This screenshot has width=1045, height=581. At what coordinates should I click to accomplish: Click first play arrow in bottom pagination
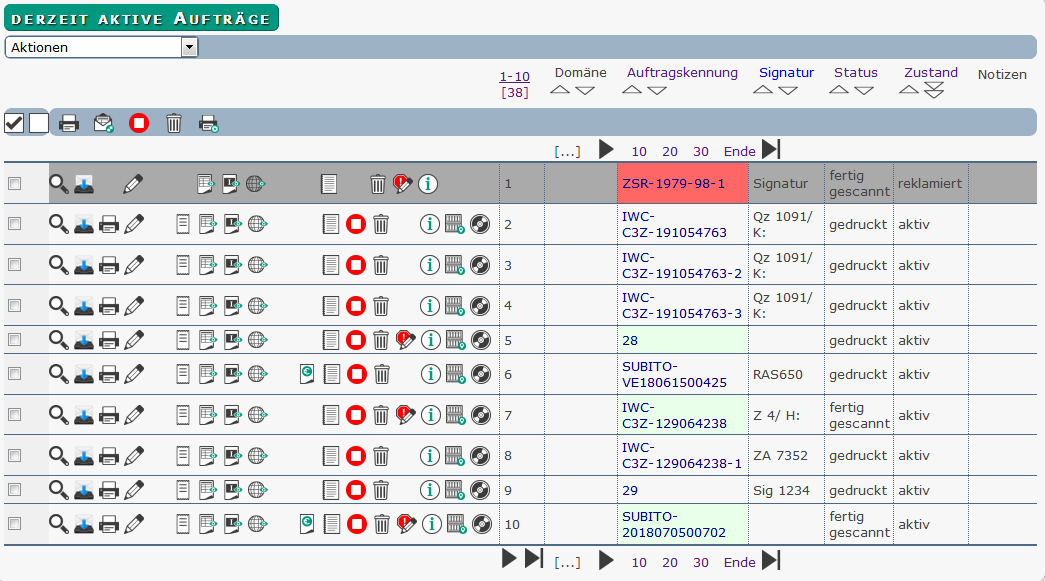pos(509,558)
